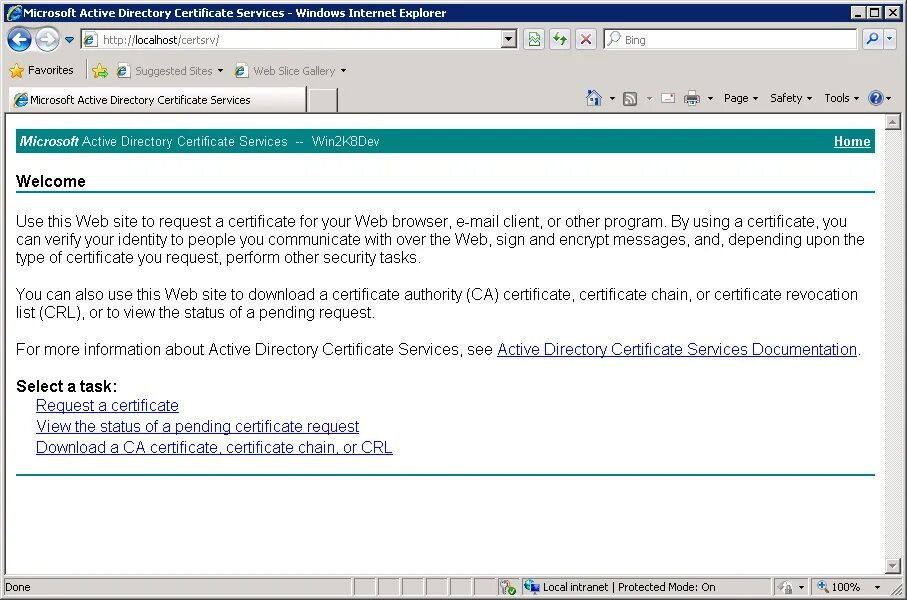907x600 pixels.
Task: Expand the address bar history dropdown
Action: (x=509, y=39)
